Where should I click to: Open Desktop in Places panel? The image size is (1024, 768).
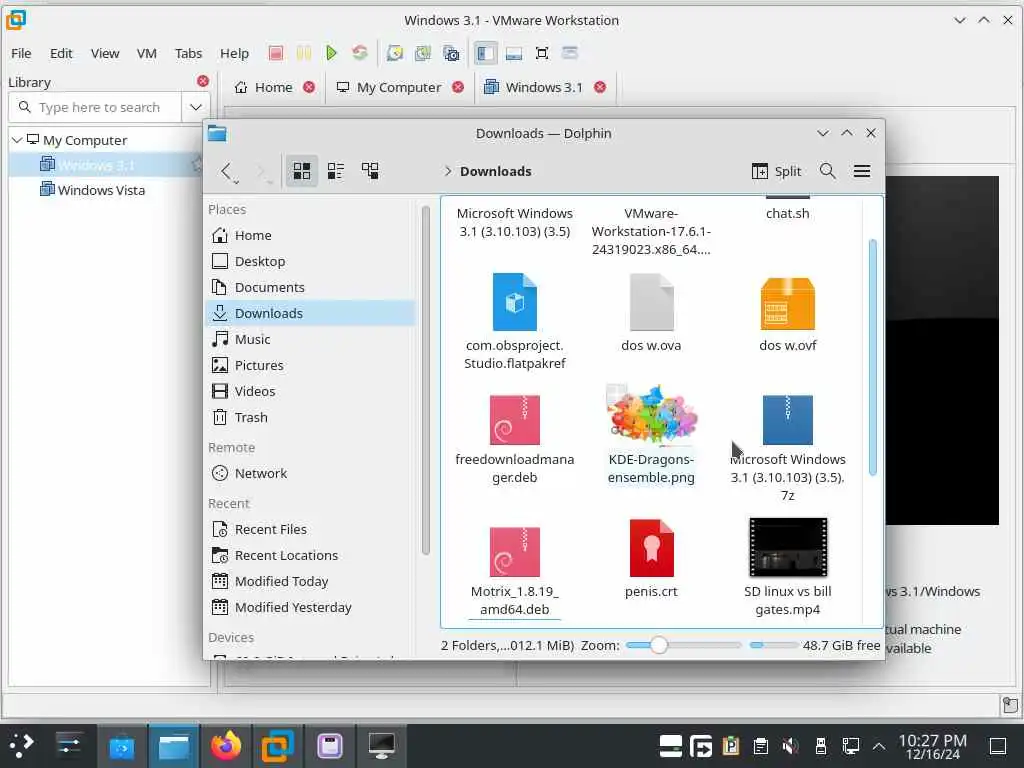pos(310,261)
